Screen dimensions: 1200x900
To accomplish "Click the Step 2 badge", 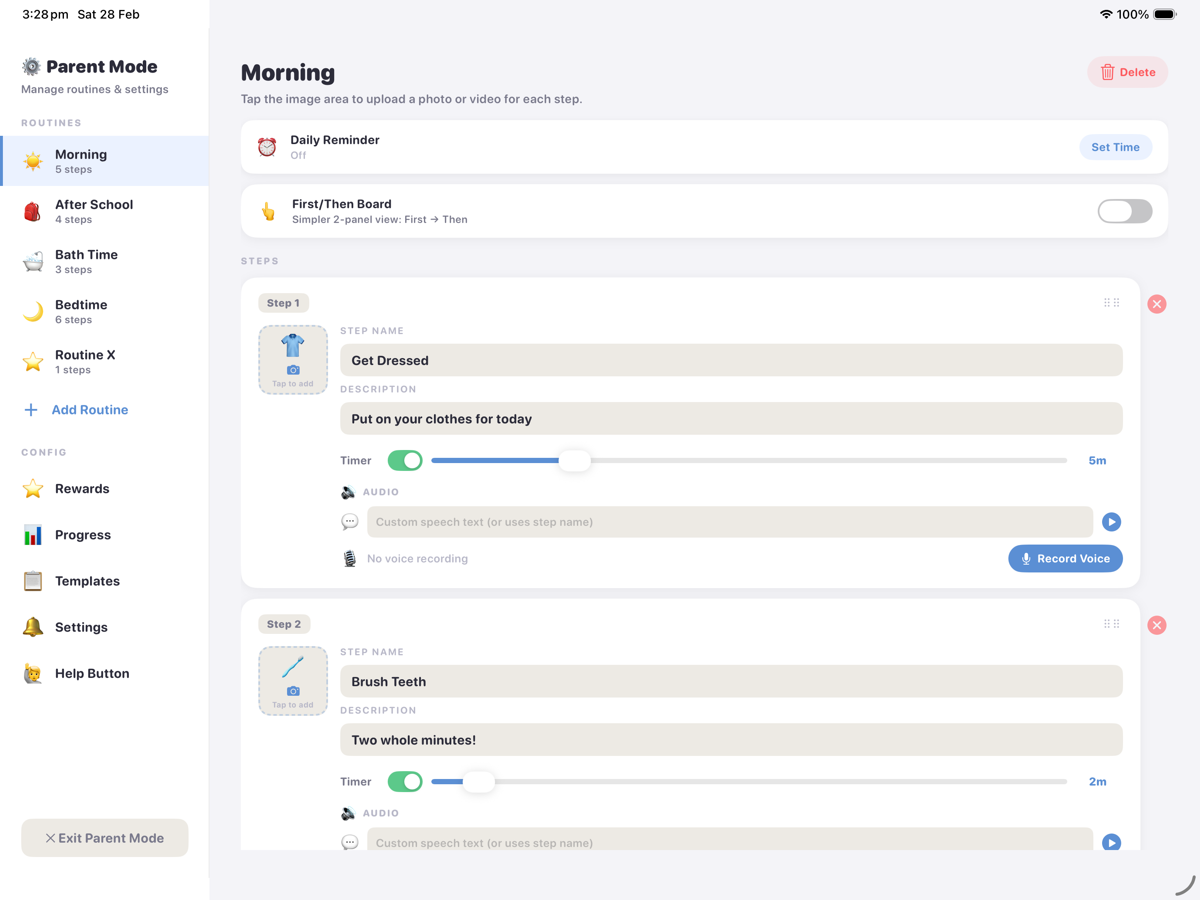I will [284, 624].
